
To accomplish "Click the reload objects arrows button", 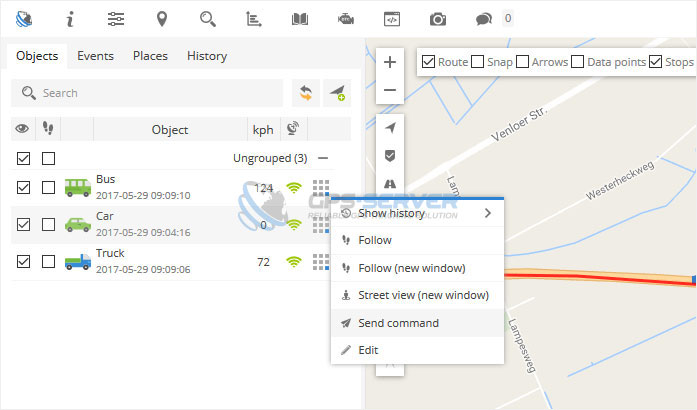I will [305, 93].
